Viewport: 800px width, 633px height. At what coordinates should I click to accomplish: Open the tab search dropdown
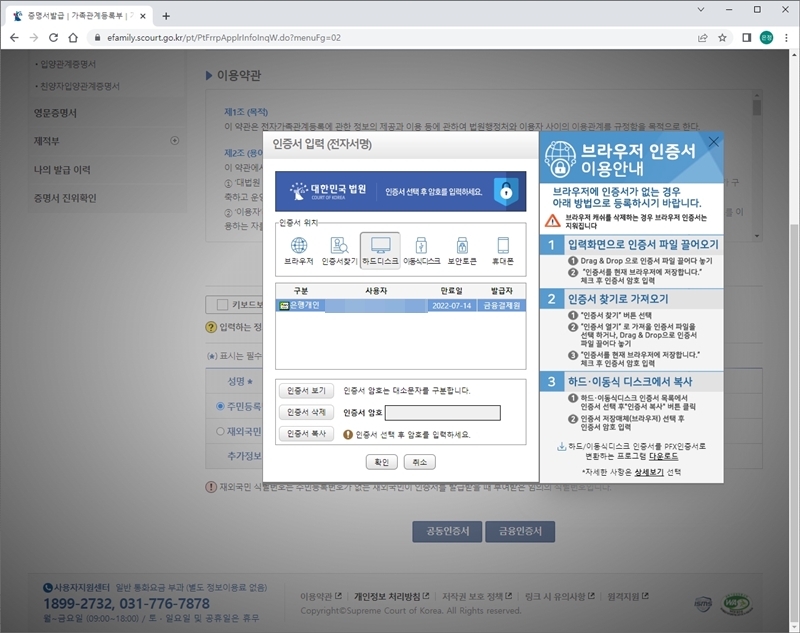[x=701, y=9]
